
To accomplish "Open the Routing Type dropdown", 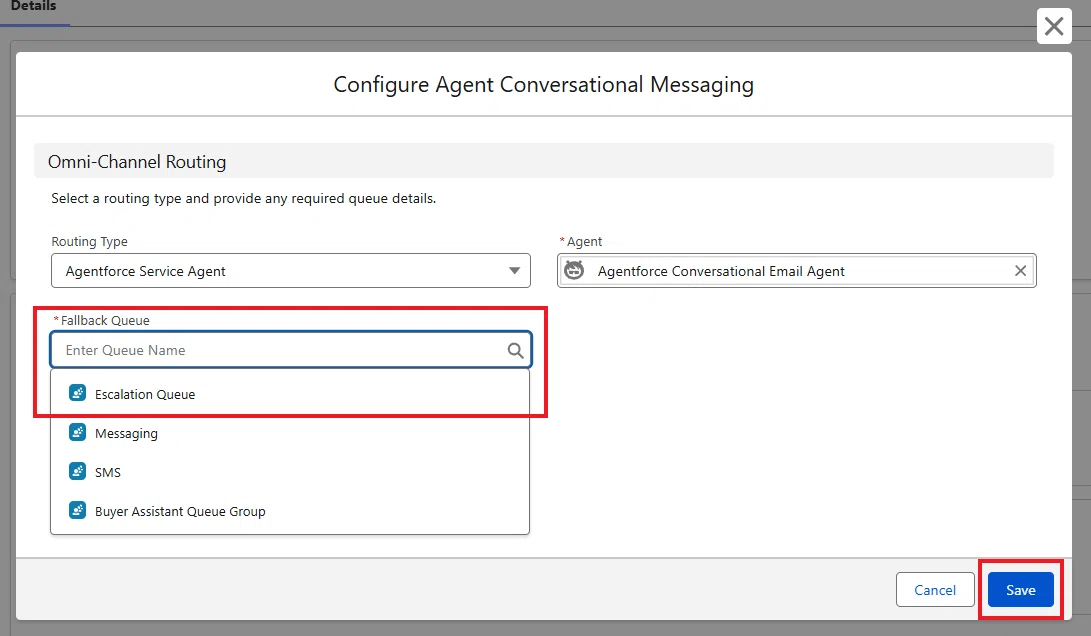I will pyautogui.click(x=291, y=271).
